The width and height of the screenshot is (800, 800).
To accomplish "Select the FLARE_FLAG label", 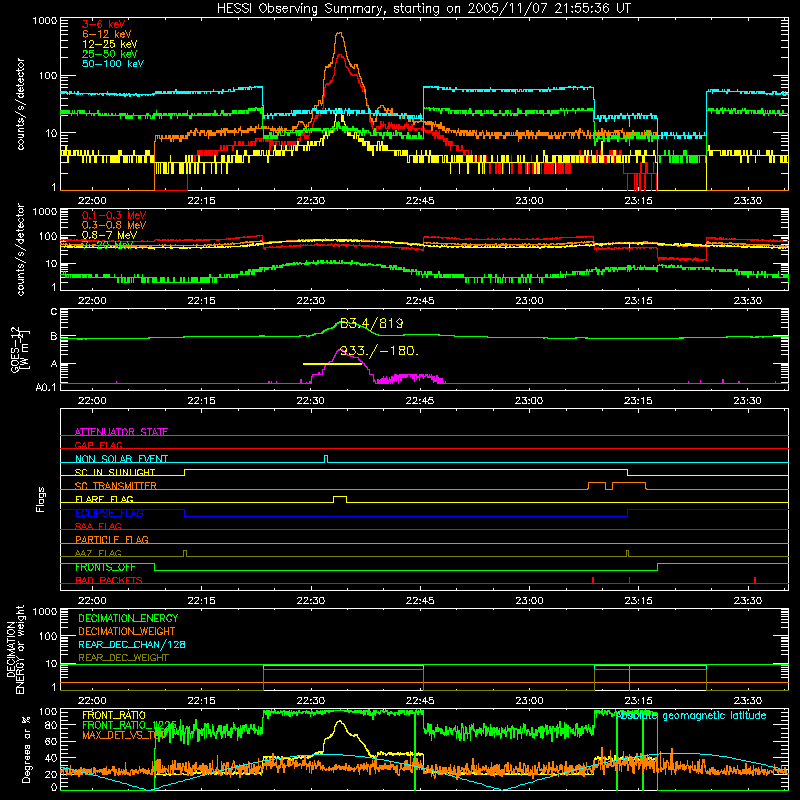I will click(104, 499).
